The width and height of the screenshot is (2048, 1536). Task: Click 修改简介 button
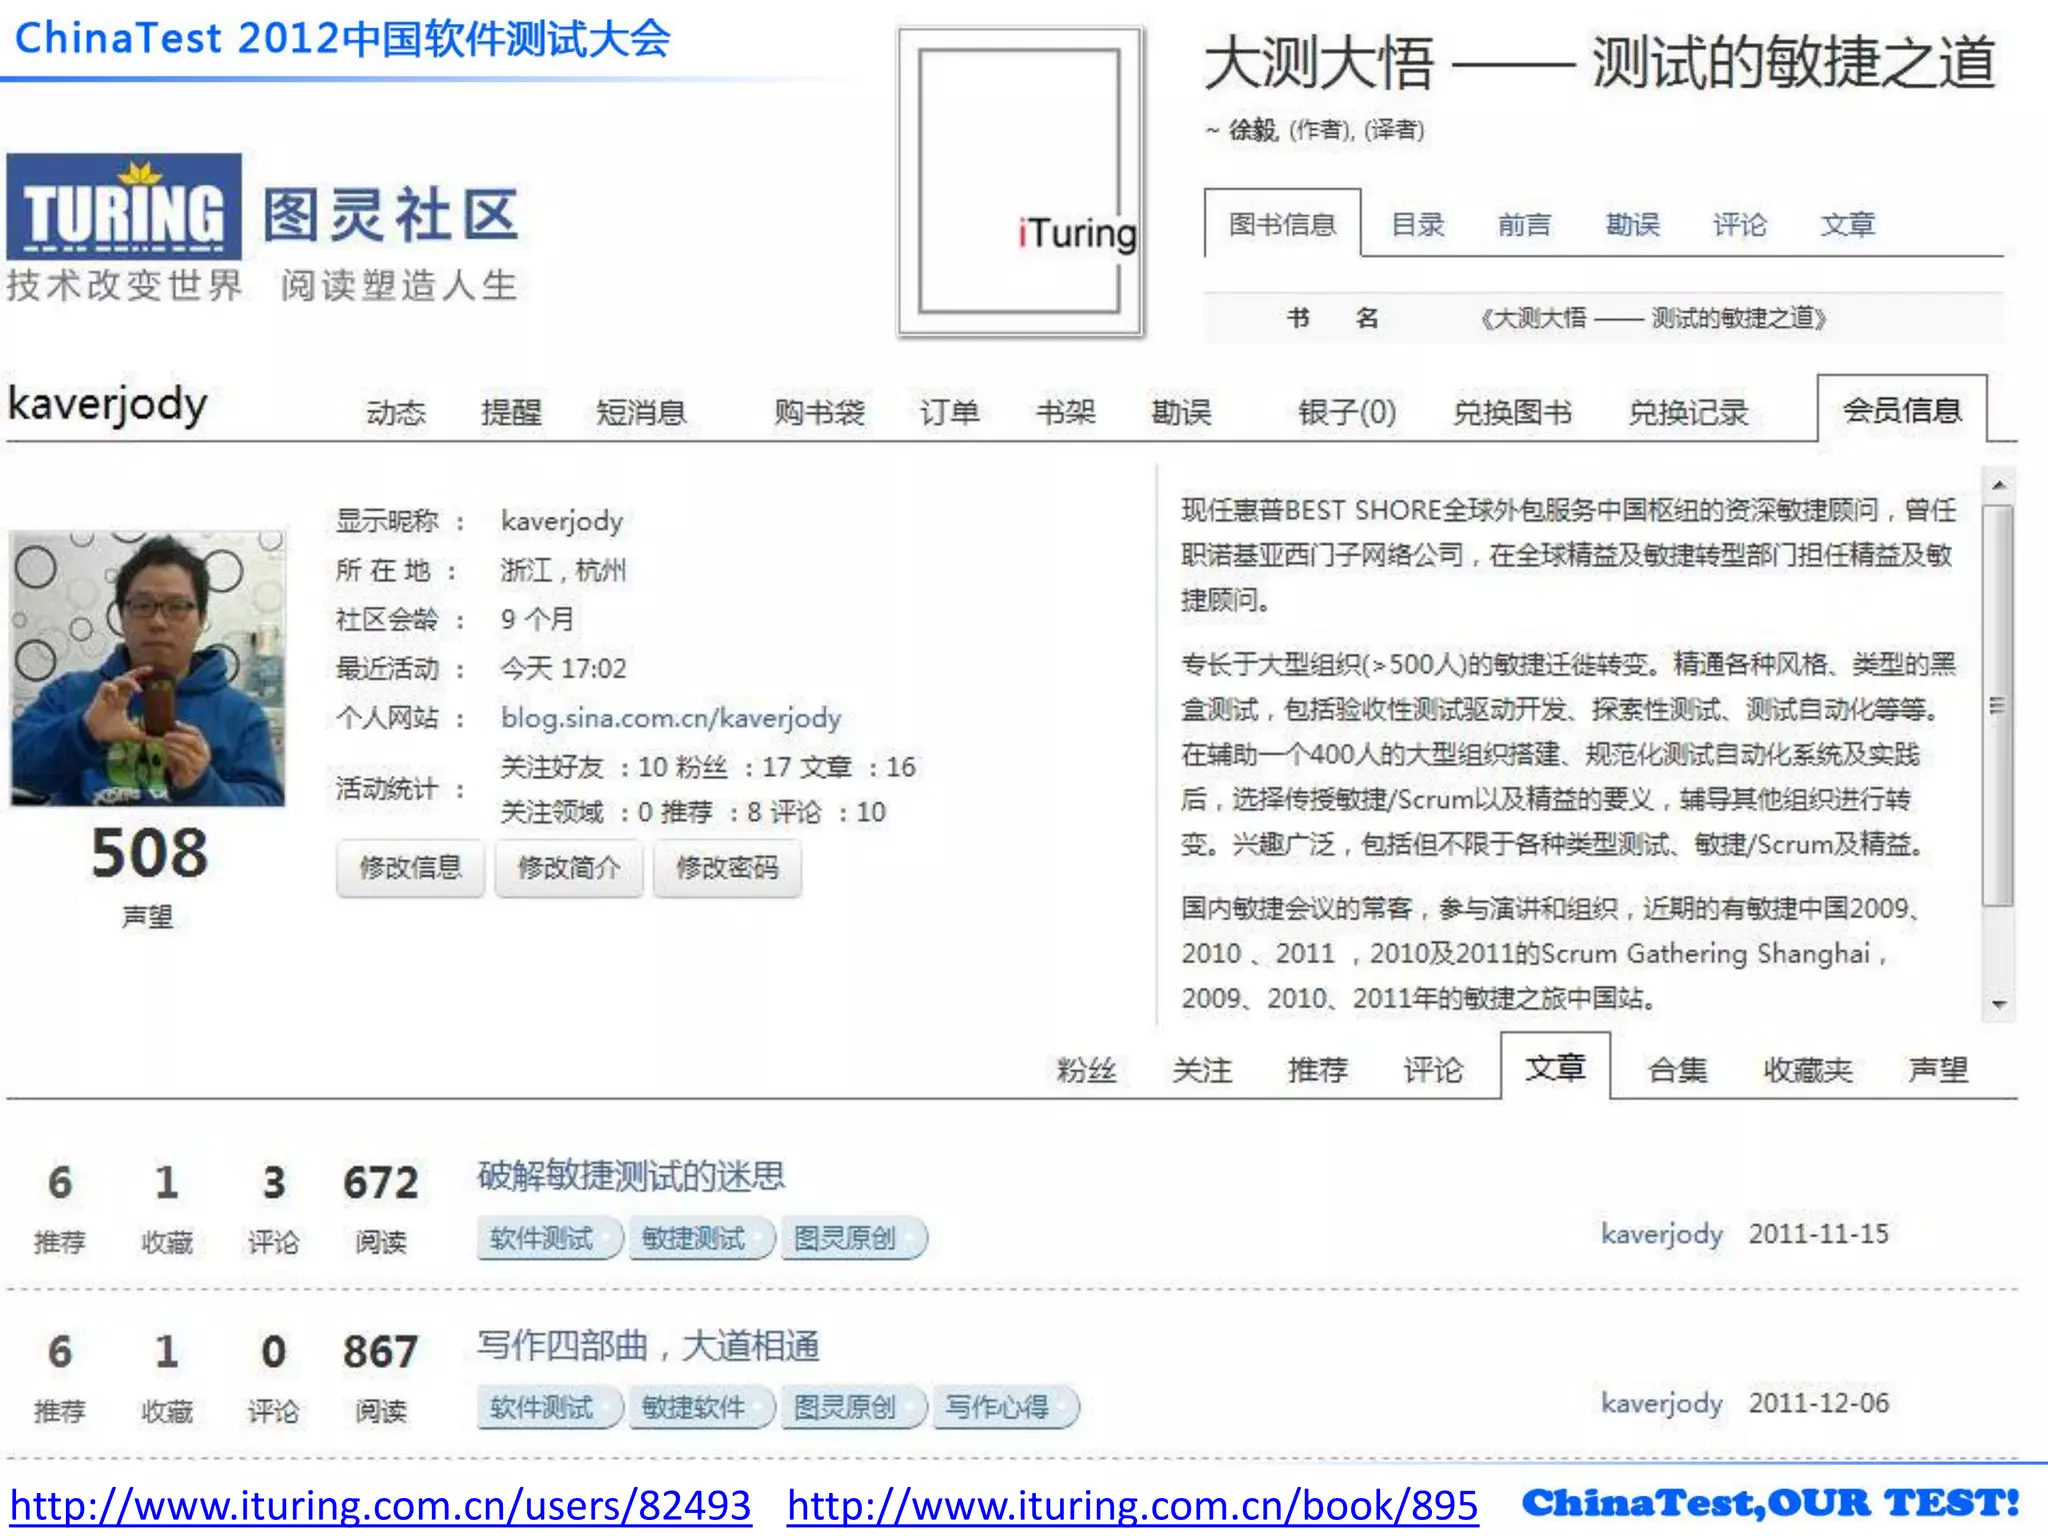coord(569,868)
